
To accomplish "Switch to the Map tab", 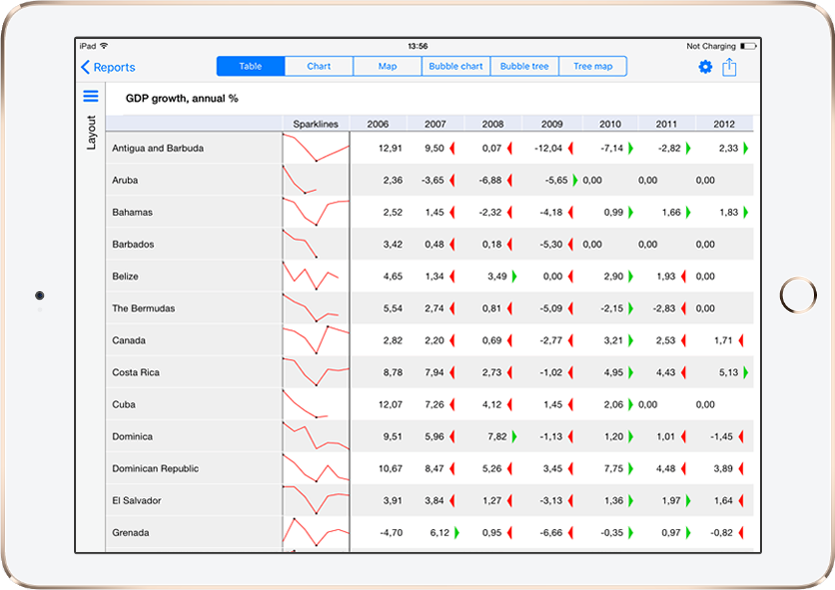I will coord(387,66).
